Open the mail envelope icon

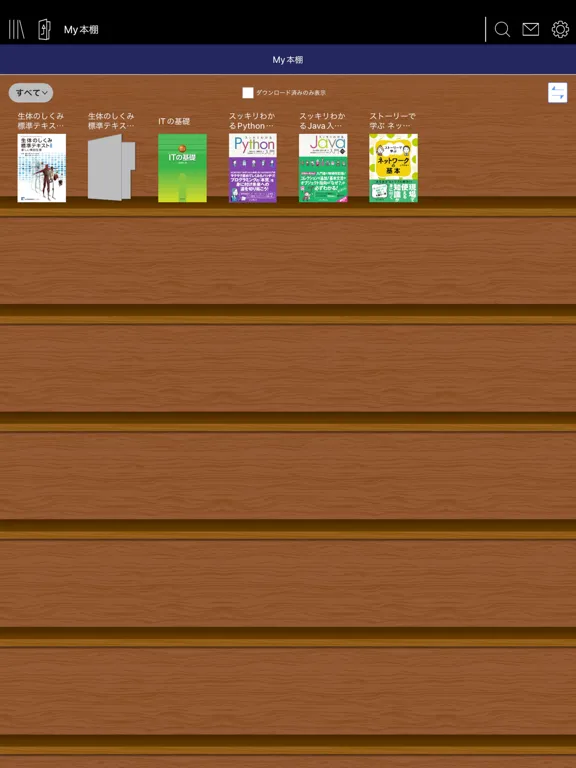click(530, 29)
